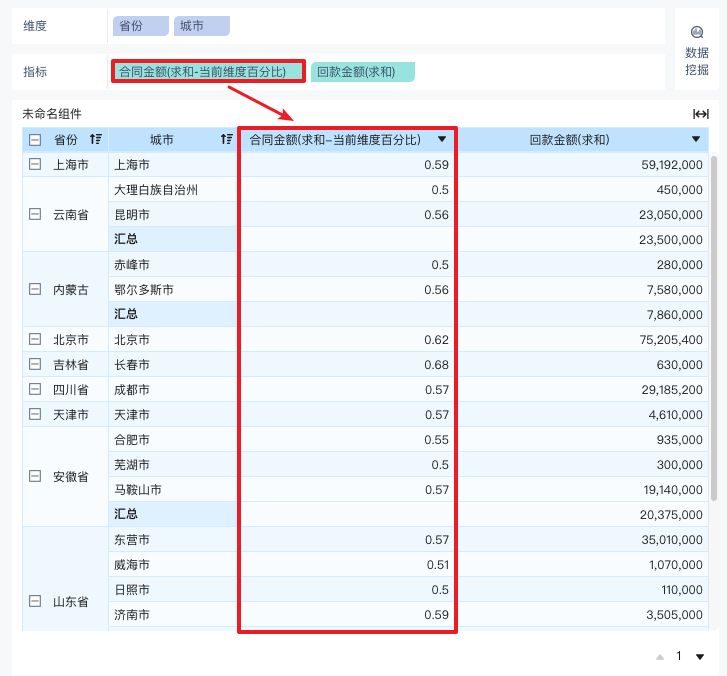Click the fit-width icon beside 未命名组件

point(701,114)
